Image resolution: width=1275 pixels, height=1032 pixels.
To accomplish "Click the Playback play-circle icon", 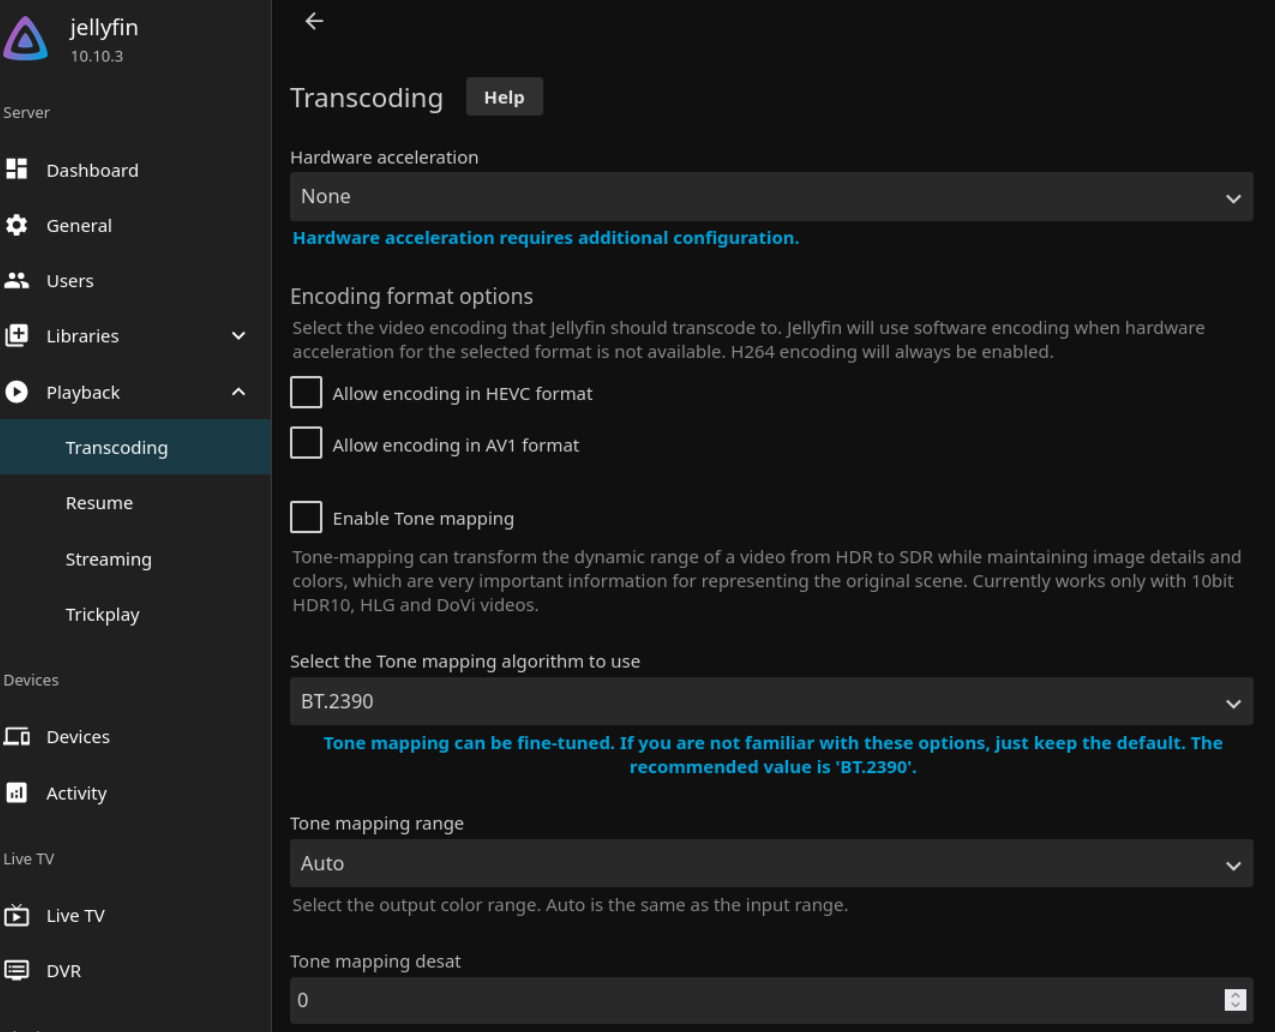I will [x=17, y=392].
